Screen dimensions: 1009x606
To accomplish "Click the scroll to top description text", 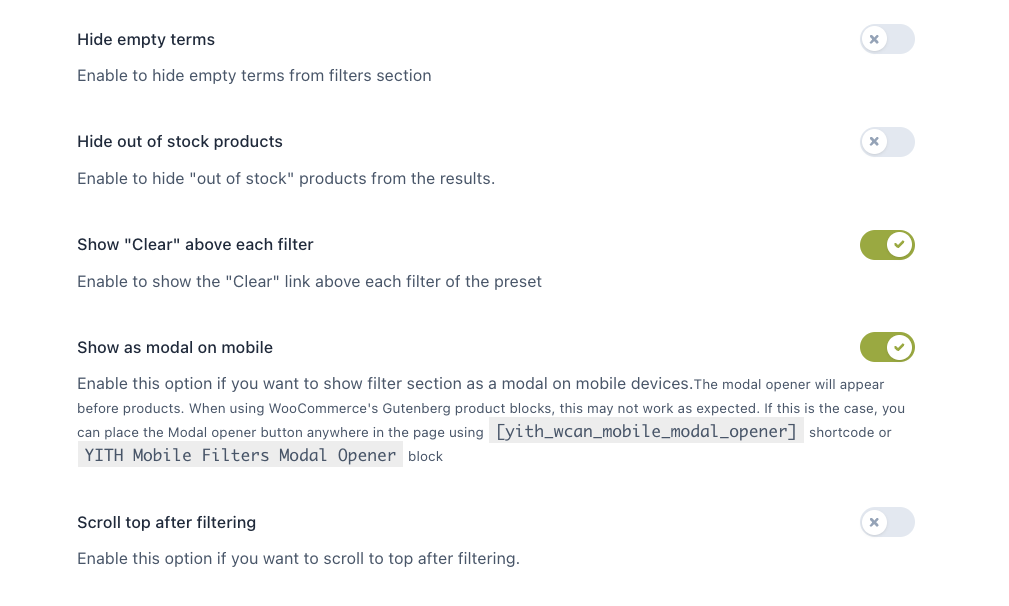I will [298, 559].
